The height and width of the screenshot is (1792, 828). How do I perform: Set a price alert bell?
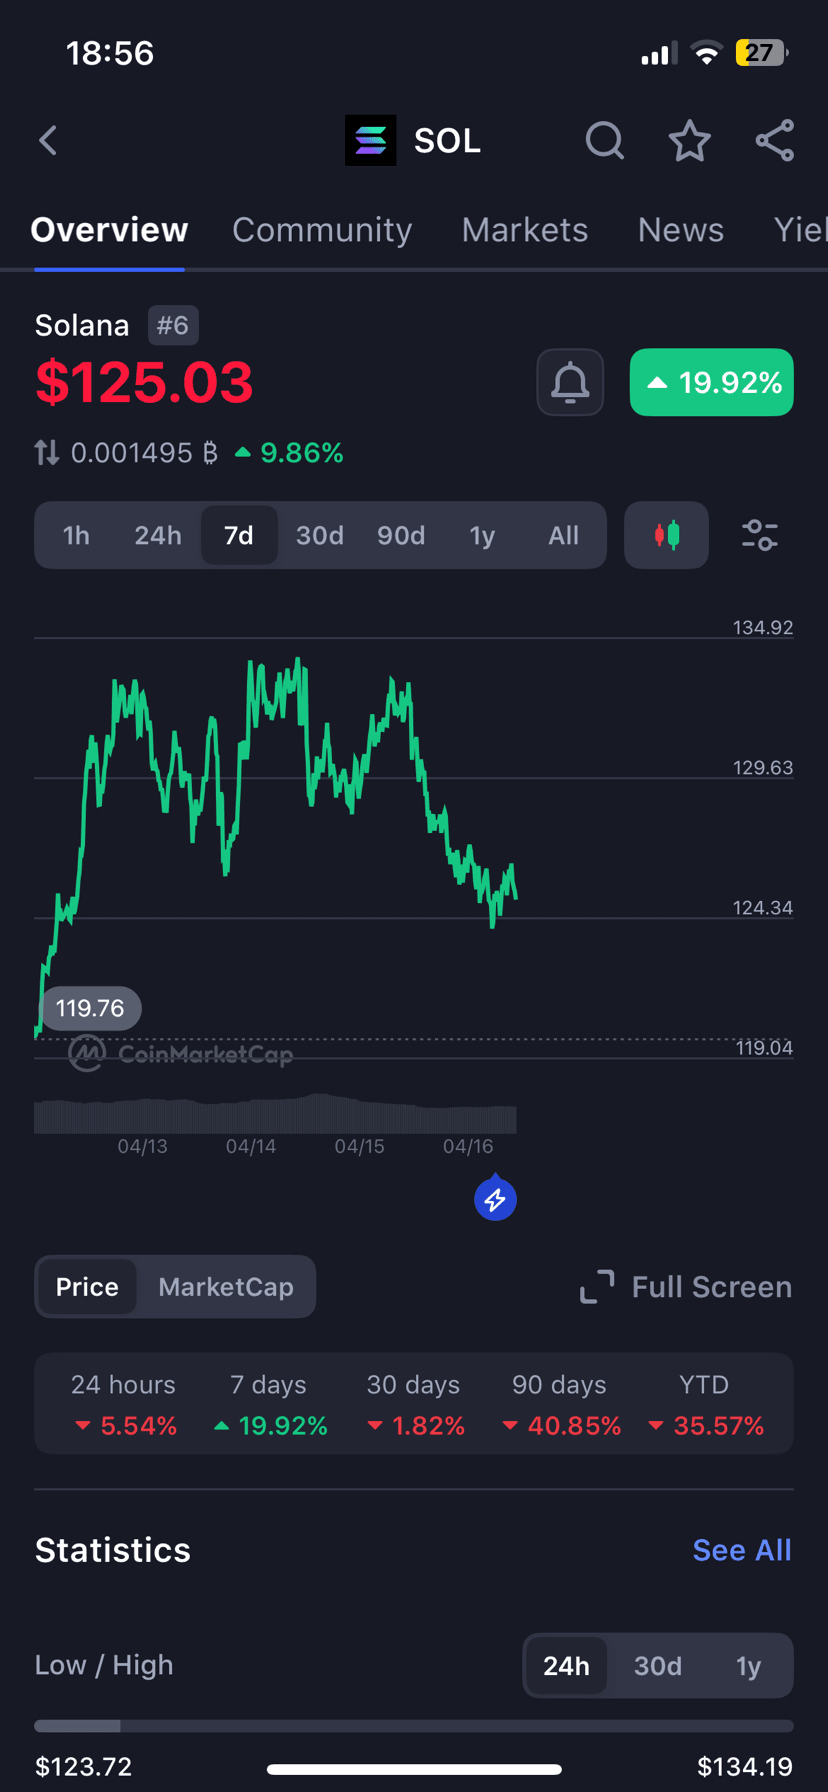point(570,382)
